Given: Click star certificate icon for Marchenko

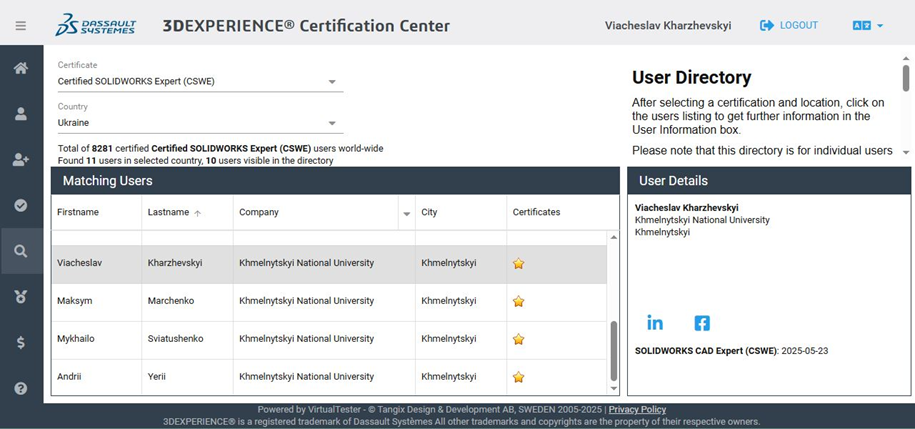Looking at the screenshot, I should 518,301.
